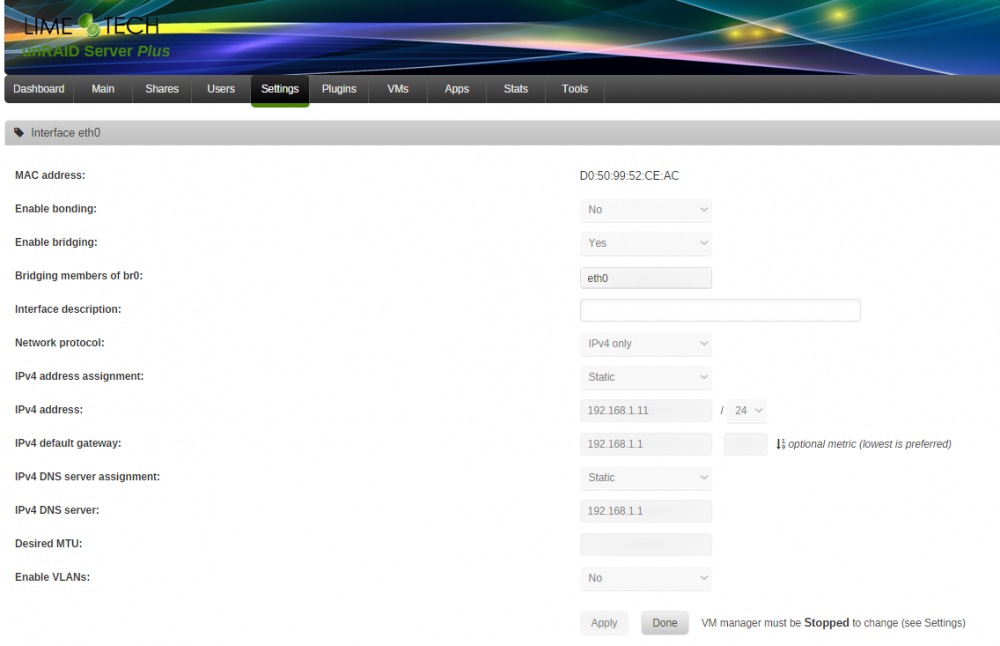
Task: Click the metric sort icon by gateway
Action: click(x=781, y=444)
